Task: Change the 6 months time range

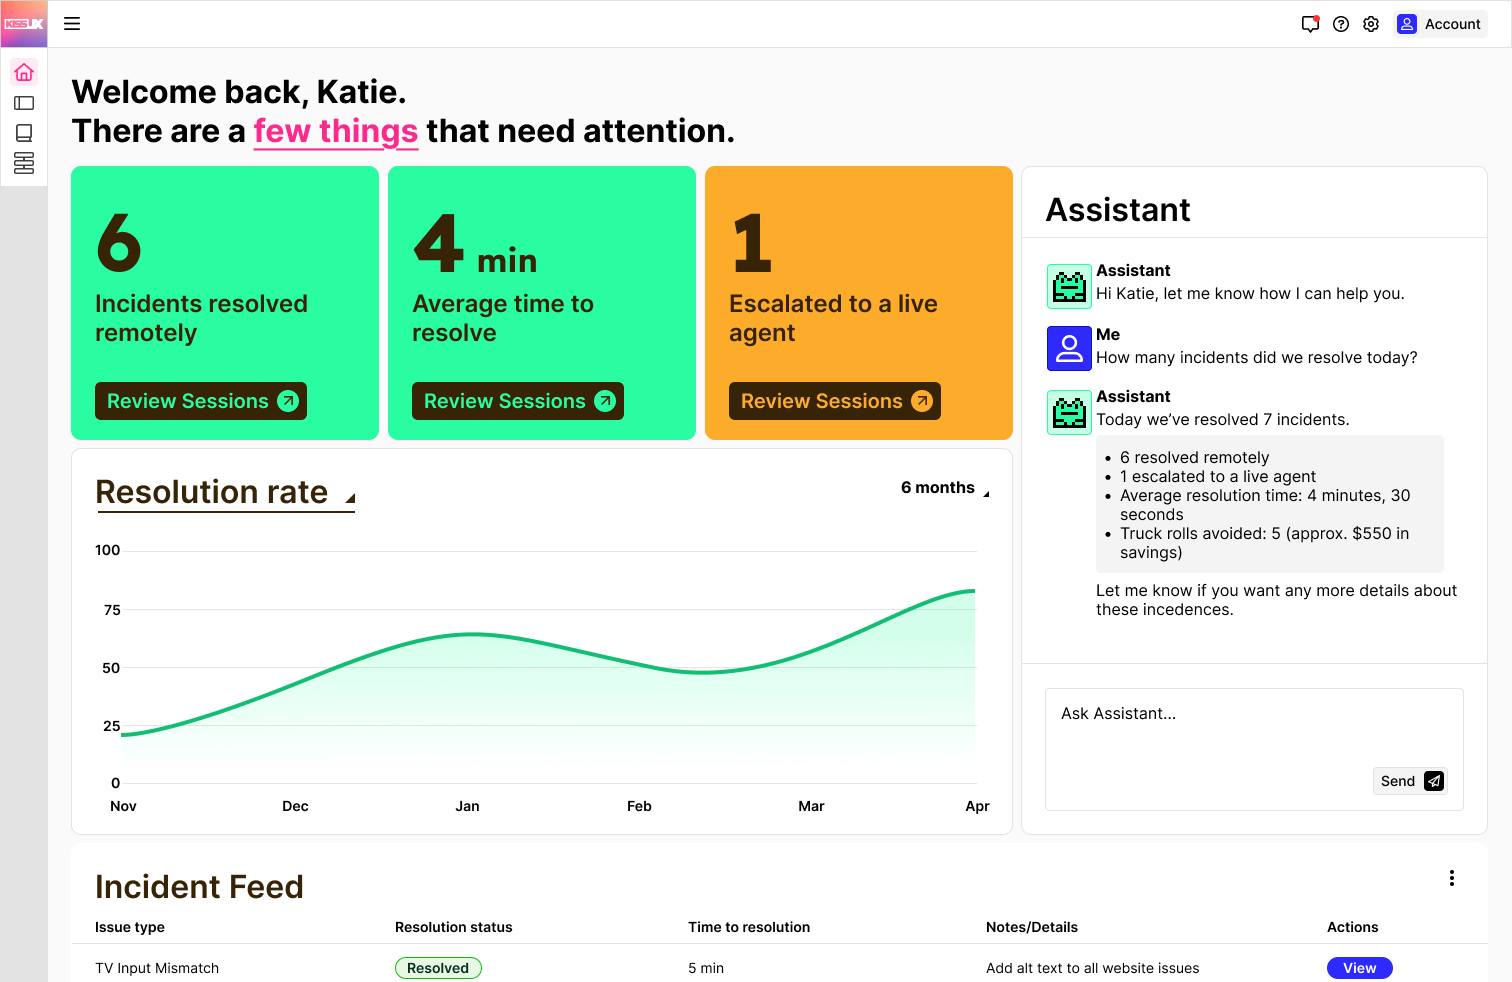Action: [x=943, y=488]
